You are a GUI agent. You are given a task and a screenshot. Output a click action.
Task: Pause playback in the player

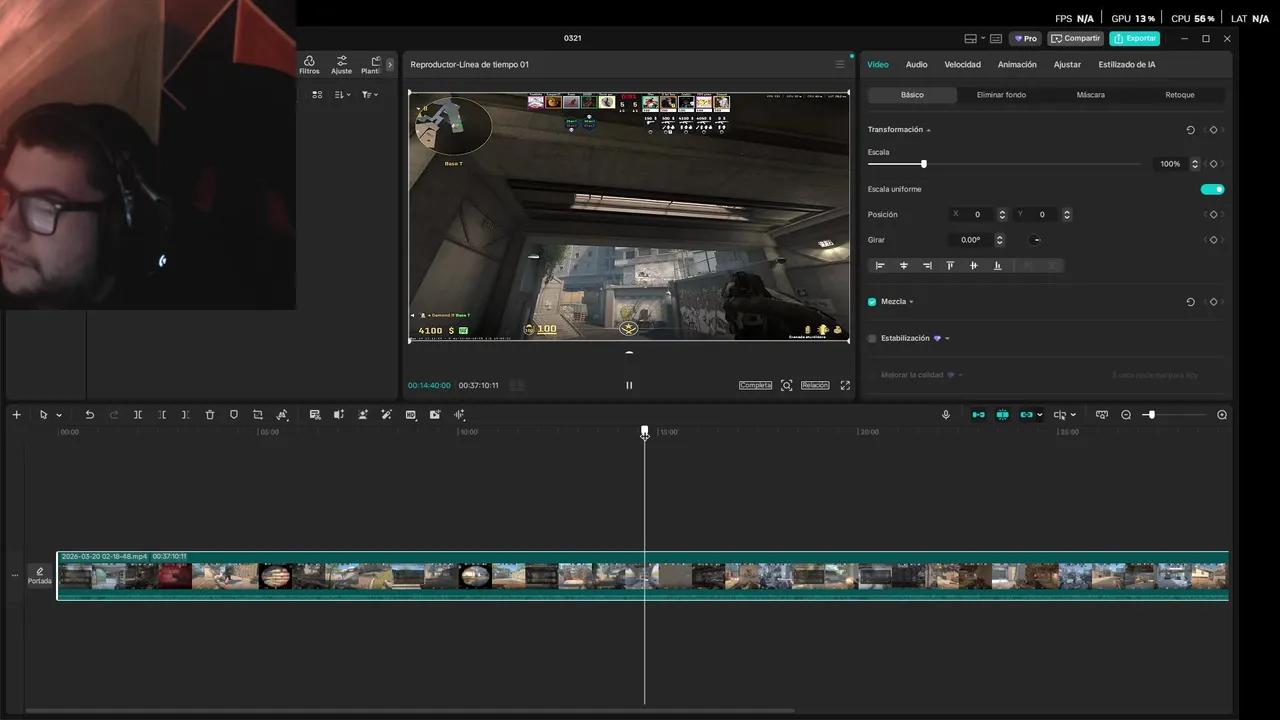629,385
